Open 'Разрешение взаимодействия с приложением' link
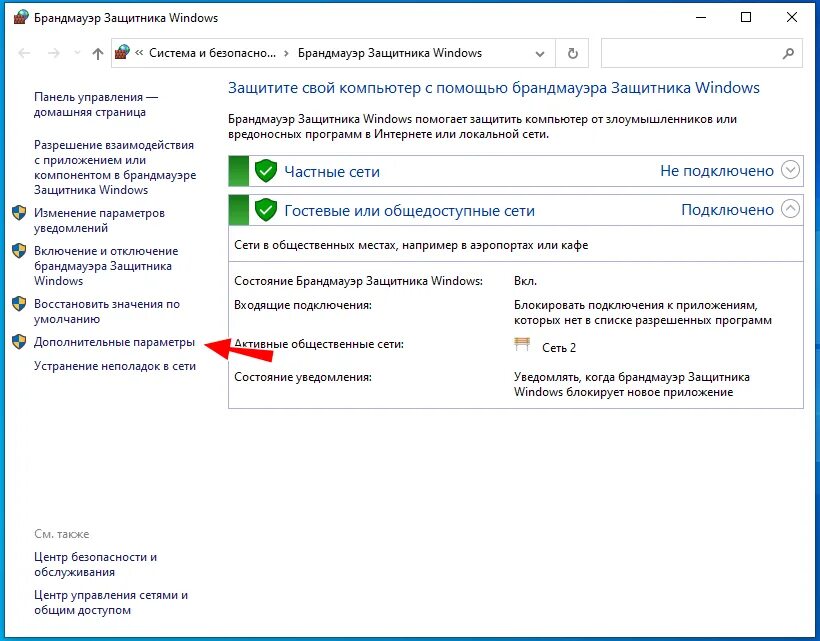 click(115, 167)
